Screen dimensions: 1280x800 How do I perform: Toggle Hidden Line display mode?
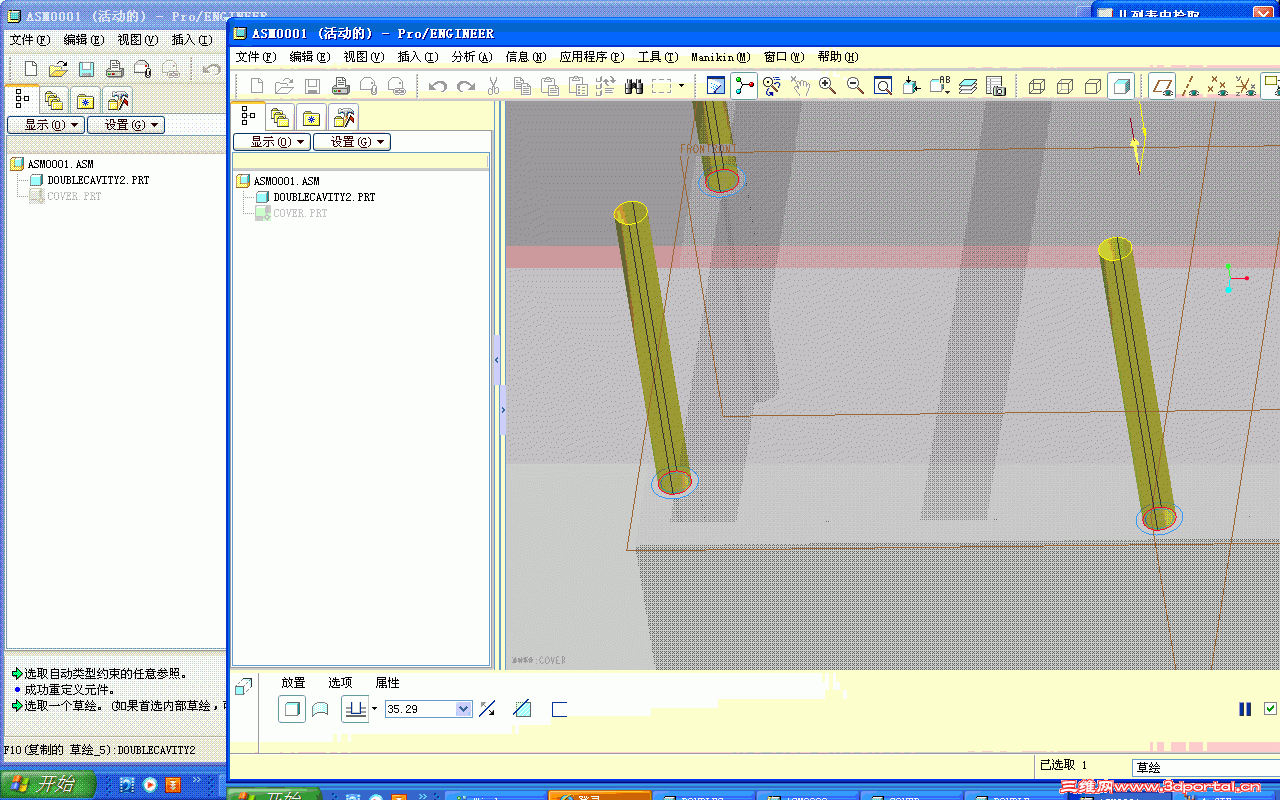[x=1065, y=86]
